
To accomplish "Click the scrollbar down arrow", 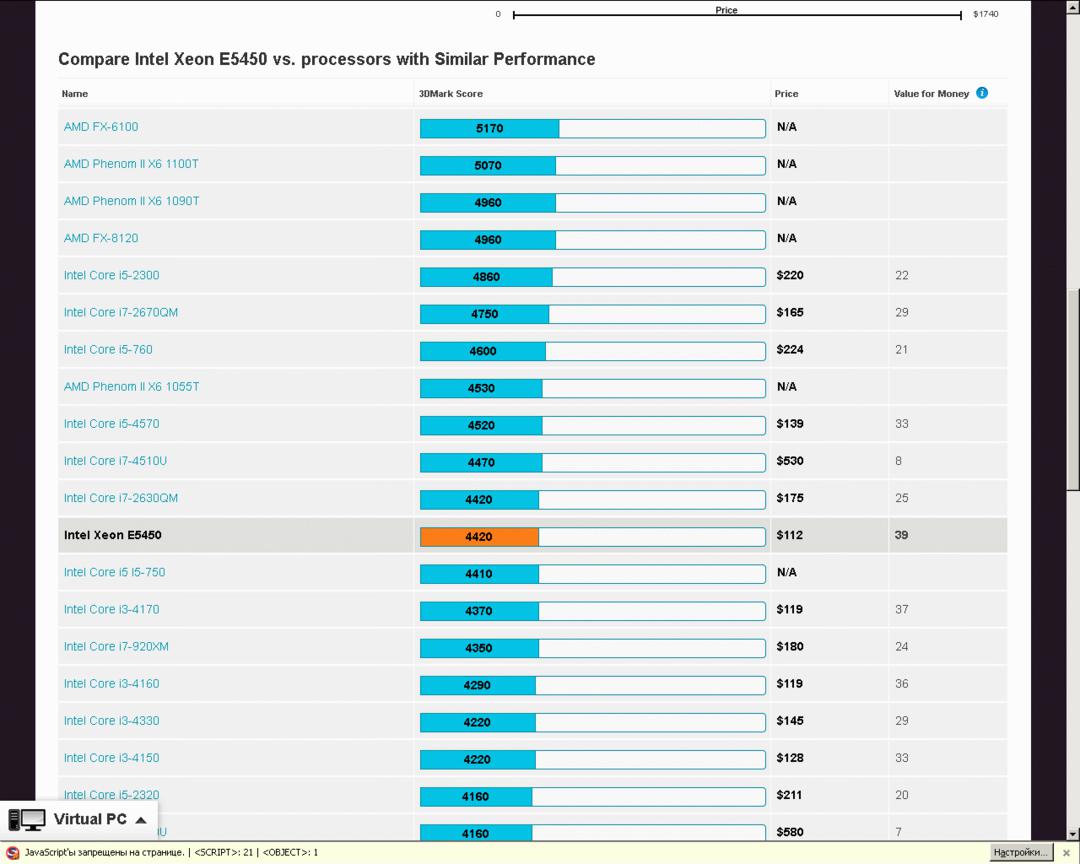I will [1072, 833].
